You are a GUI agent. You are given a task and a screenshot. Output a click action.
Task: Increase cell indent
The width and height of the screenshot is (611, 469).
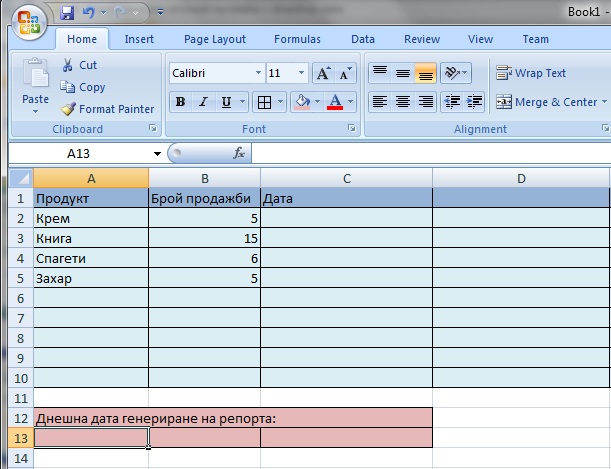point(474,102)
